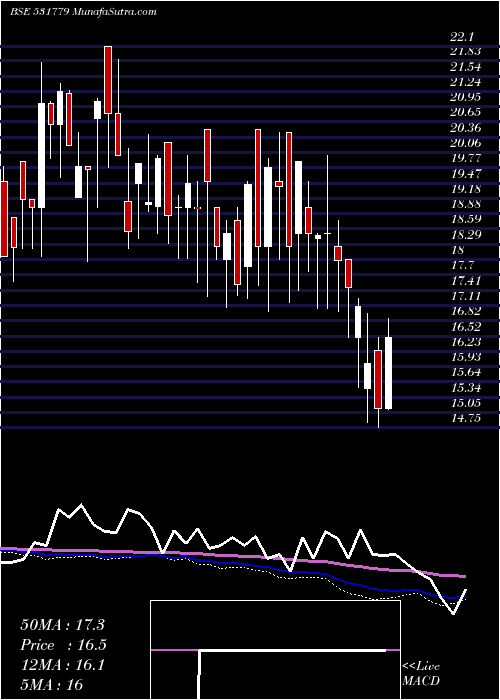
Task: Select the 17.11 price axis label
Action: [465, 296]
